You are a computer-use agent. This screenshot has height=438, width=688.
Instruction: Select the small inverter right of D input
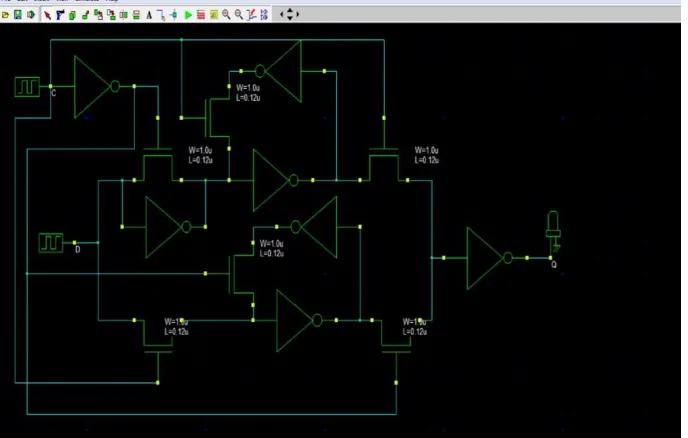pos(168,227)
